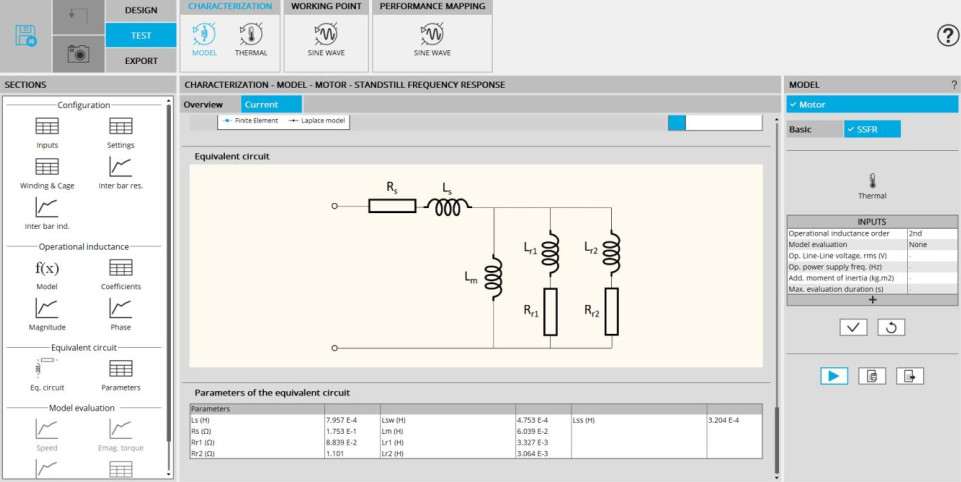Open the Operational inductance order dropdown value

point(930,233)
